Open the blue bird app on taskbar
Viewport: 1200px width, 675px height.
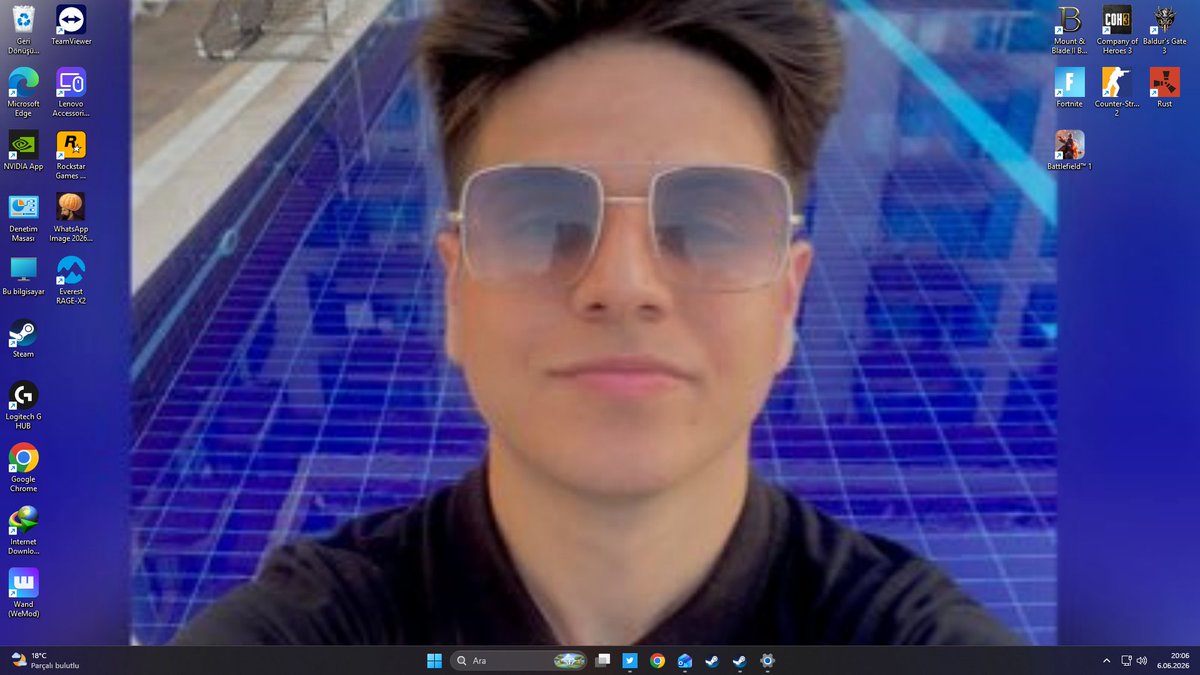tap(630, 660)
